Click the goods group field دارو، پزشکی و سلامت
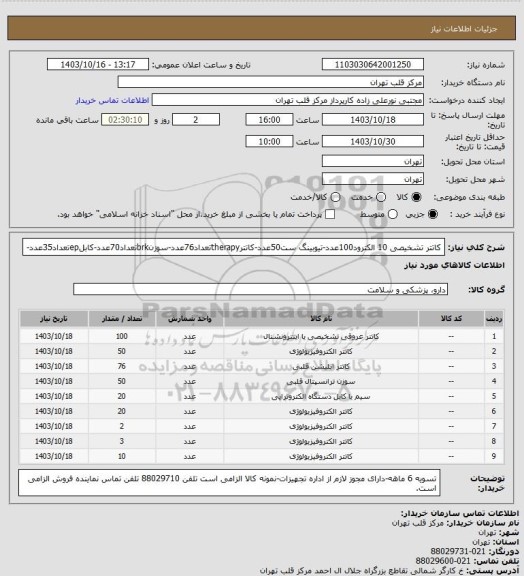524x576 pixels. click(261, 289)
